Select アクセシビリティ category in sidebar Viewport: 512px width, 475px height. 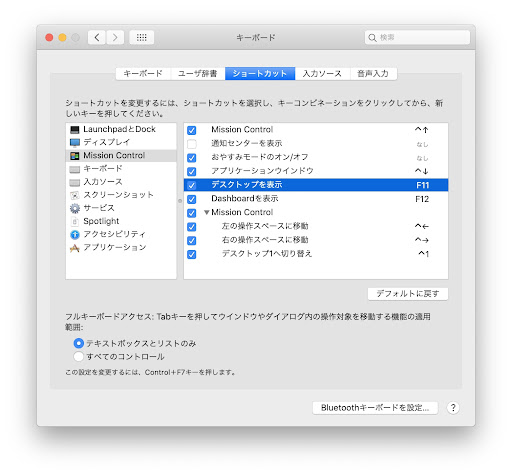coord(121,235)
